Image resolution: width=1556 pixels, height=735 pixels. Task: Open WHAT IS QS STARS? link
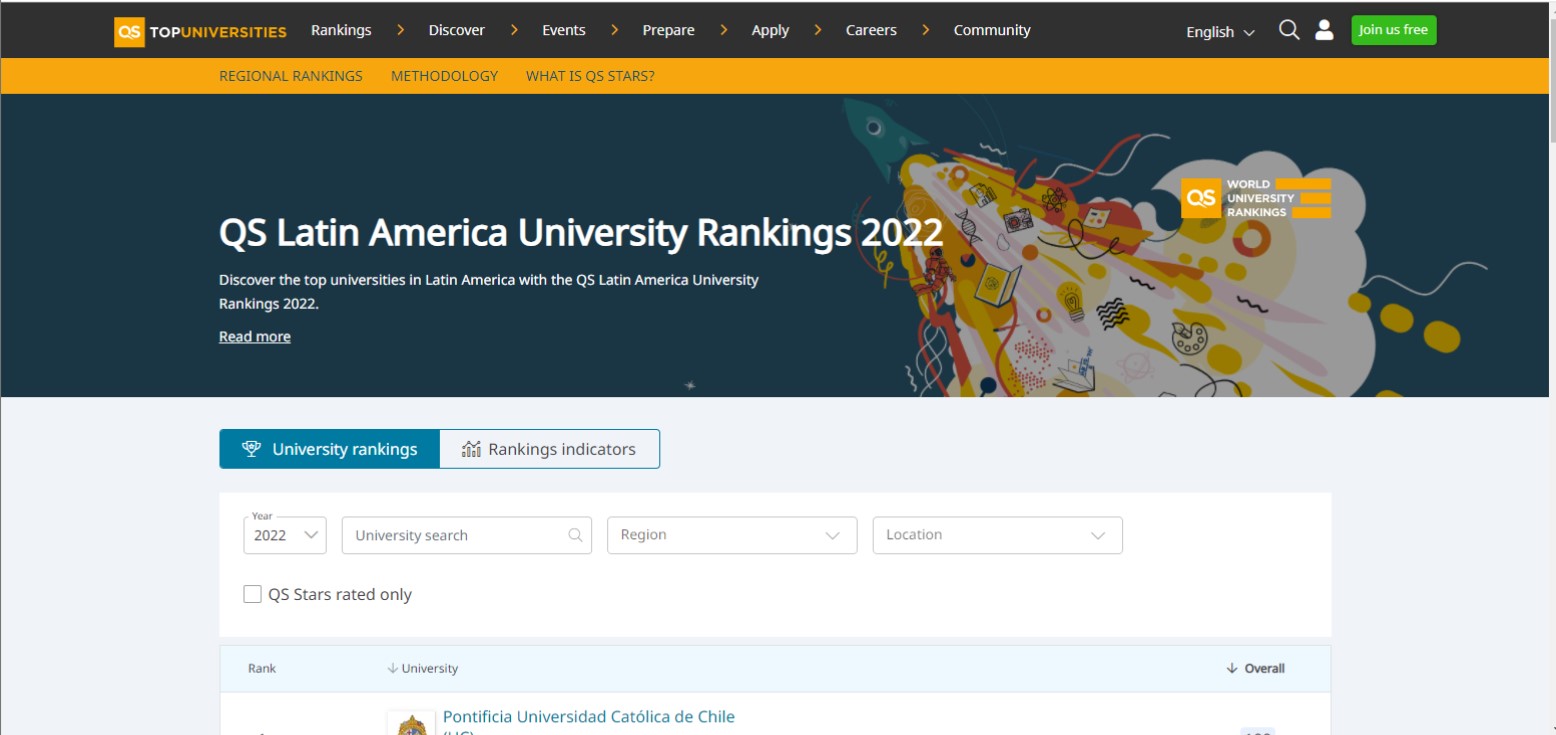(x=590, y=76)
